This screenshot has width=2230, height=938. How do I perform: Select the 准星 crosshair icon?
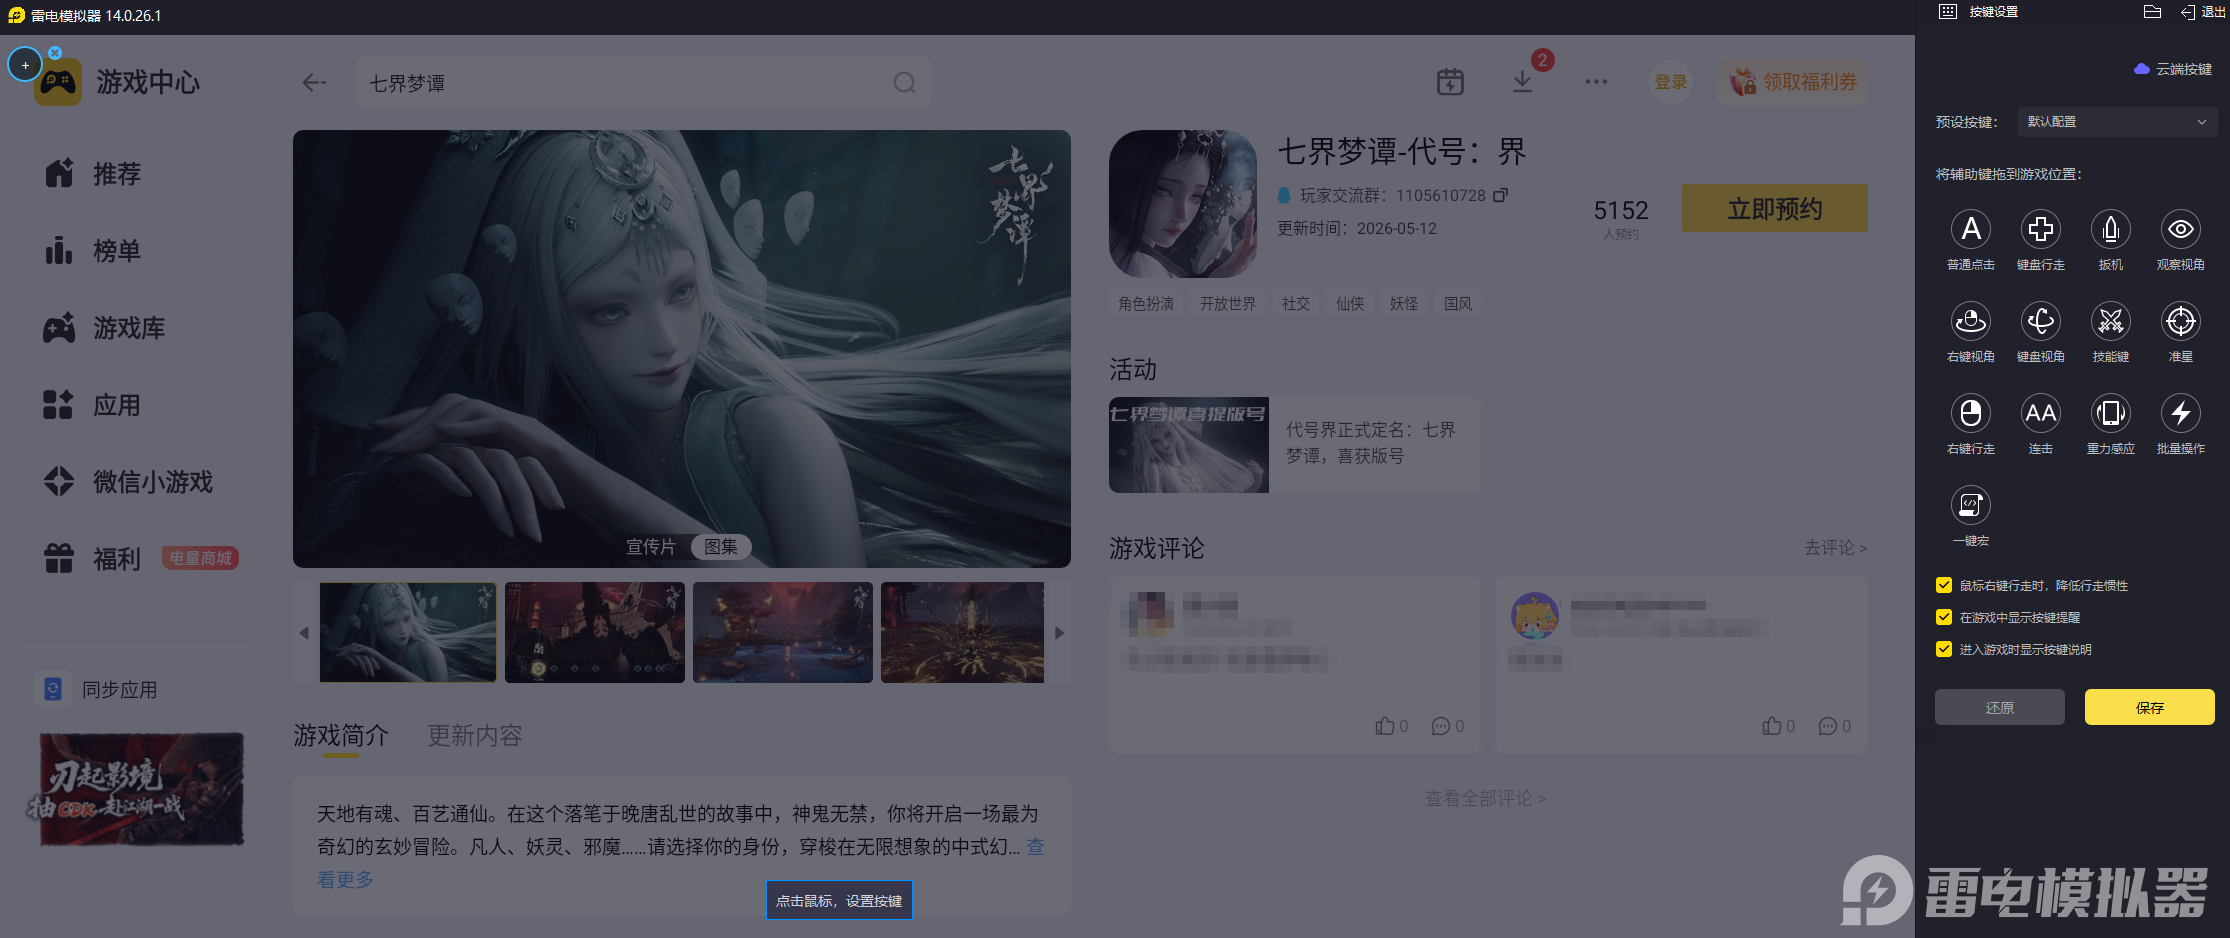(x=2180, y=322)
